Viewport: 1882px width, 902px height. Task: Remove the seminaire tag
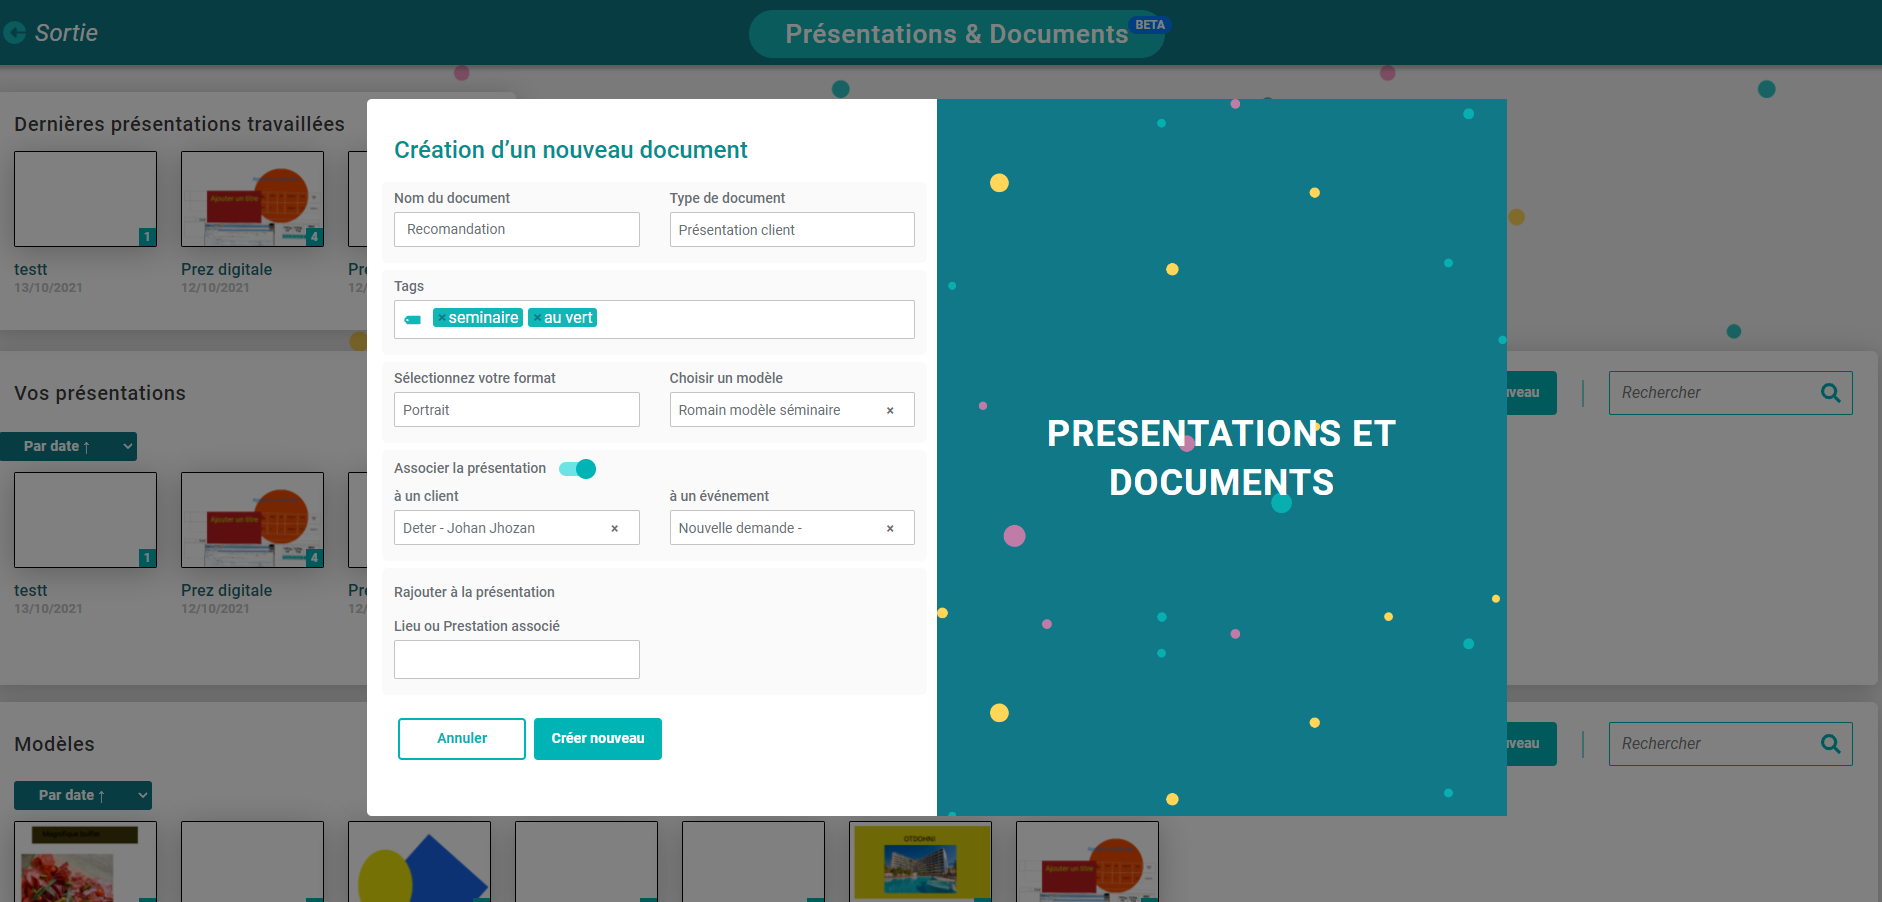(x=442, y=318)
